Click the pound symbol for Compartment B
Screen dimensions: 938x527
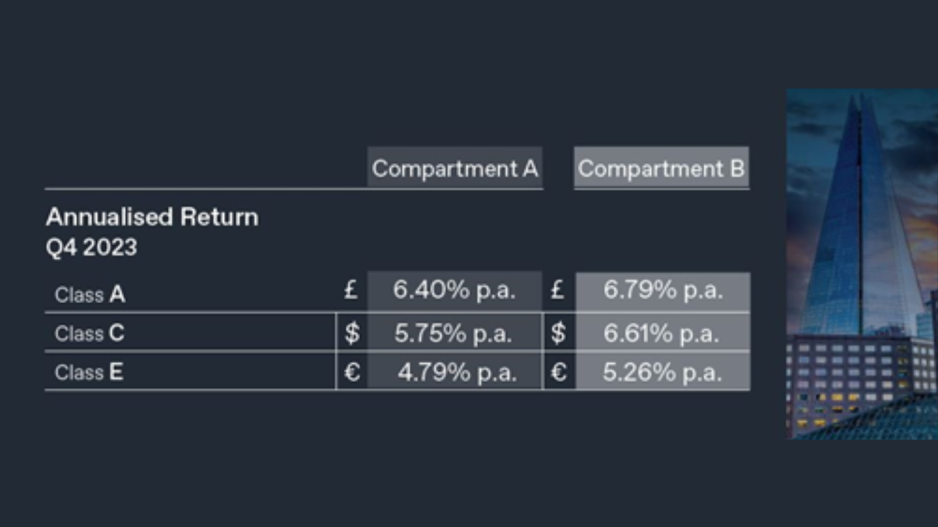click(558, 291)
